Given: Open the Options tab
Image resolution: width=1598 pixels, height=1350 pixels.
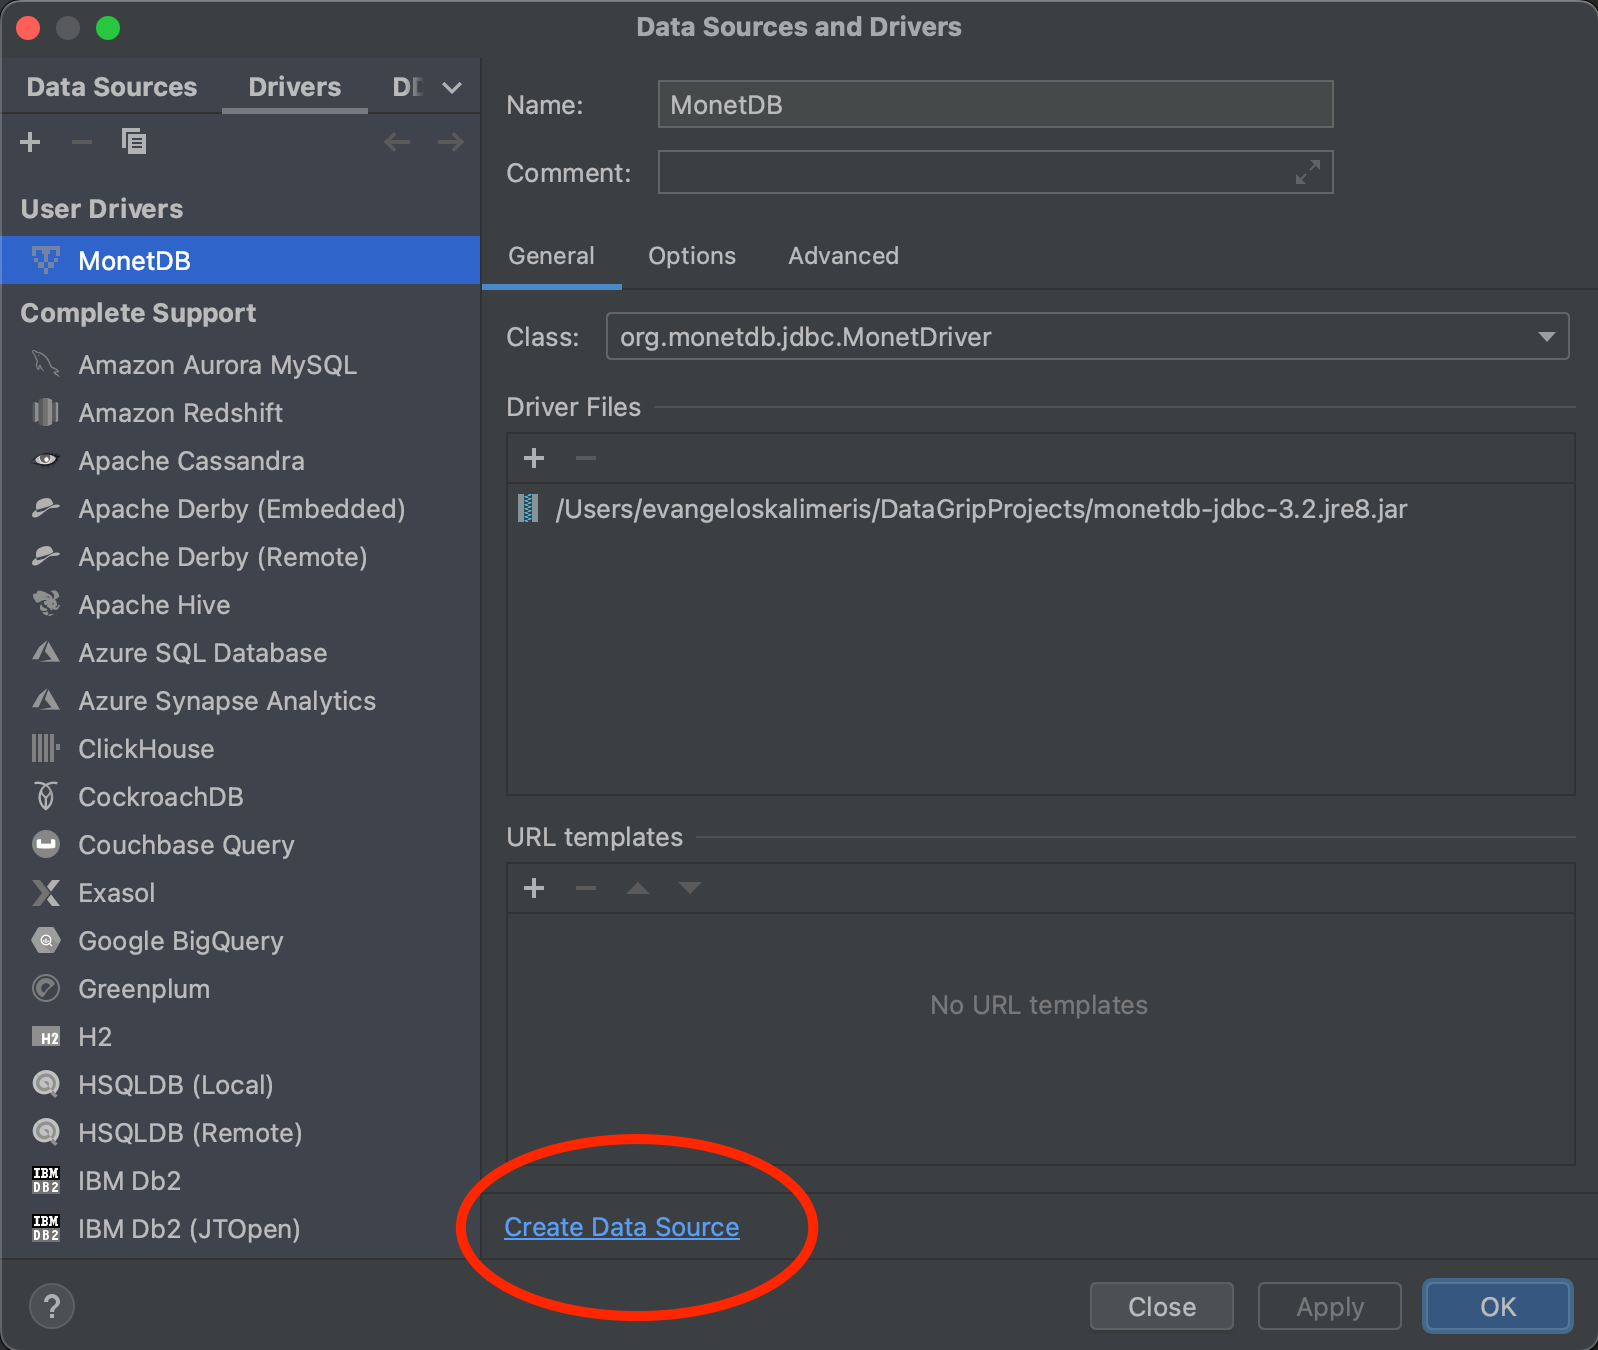Looking at the screenshot, I should click(691, 256).
